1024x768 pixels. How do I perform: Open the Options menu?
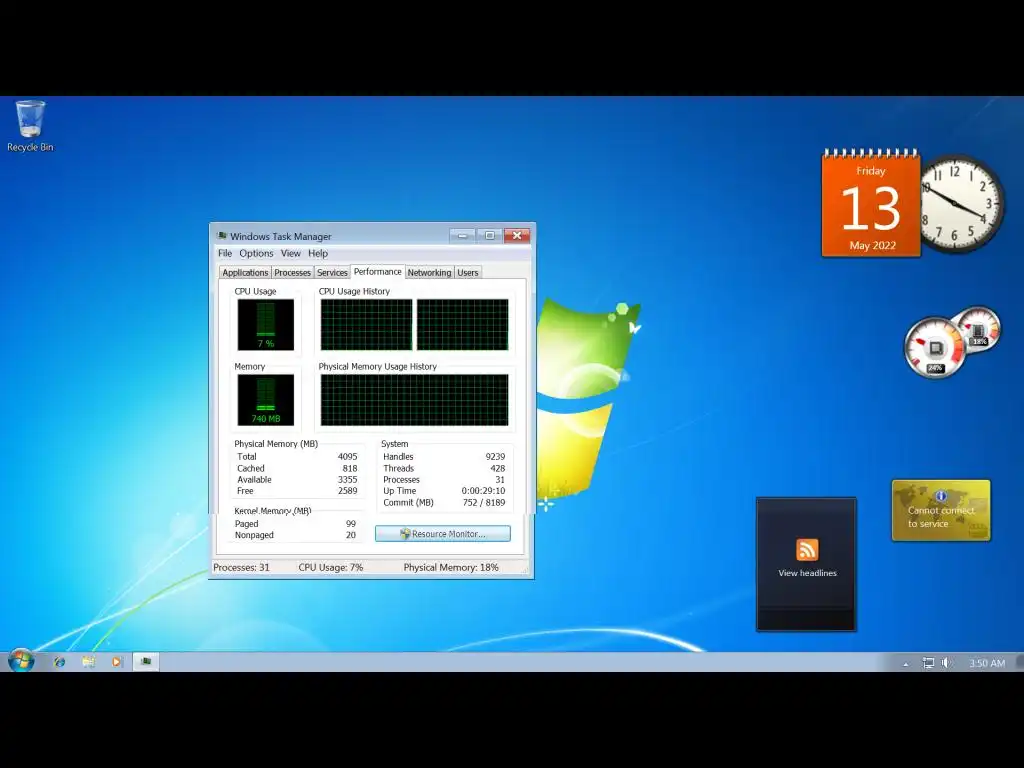click(x=256, y=253)
